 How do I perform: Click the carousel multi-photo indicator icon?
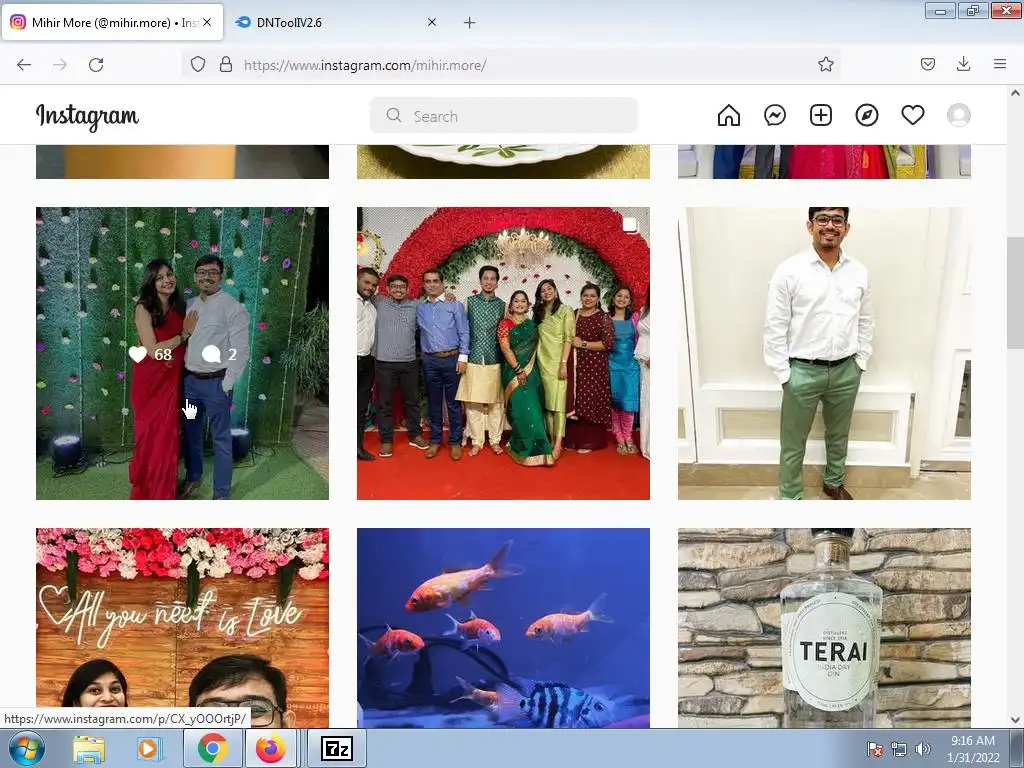pos(630,225)
